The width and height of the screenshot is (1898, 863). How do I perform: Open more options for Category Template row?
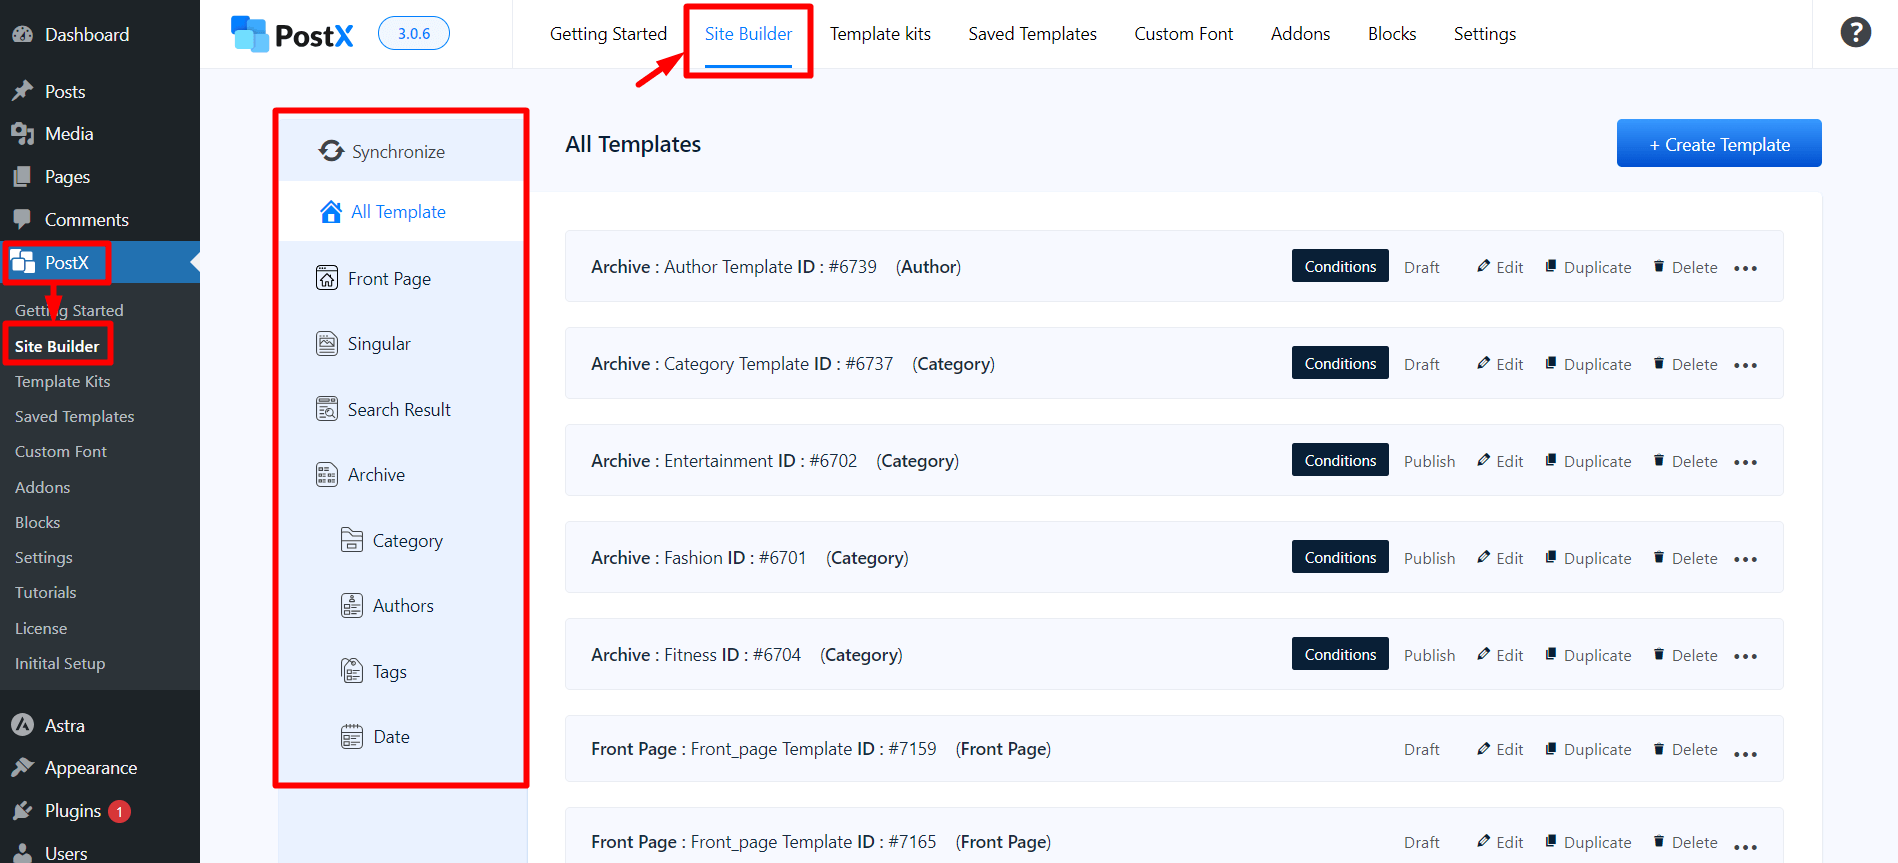1746,365
